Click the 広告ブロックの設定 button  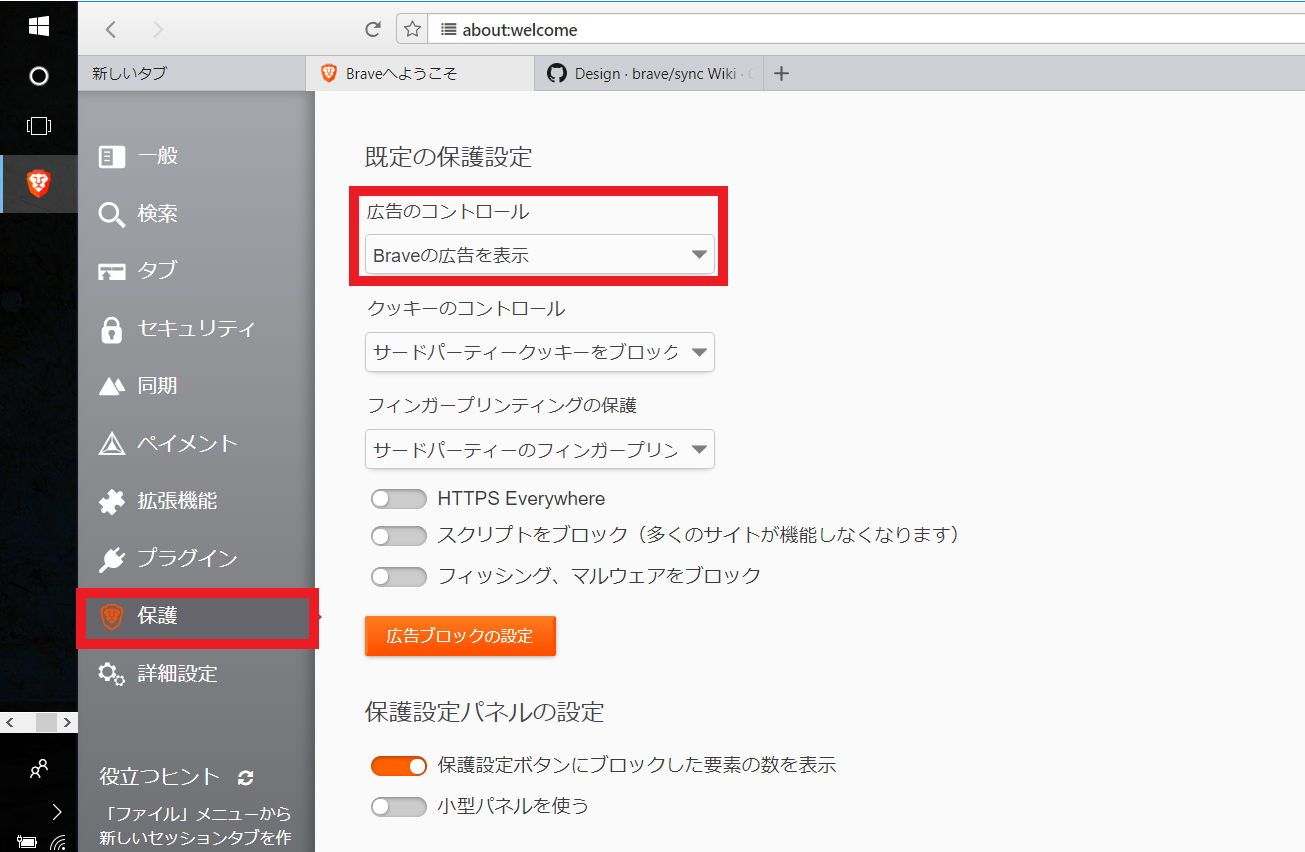(x=460, y=636)
